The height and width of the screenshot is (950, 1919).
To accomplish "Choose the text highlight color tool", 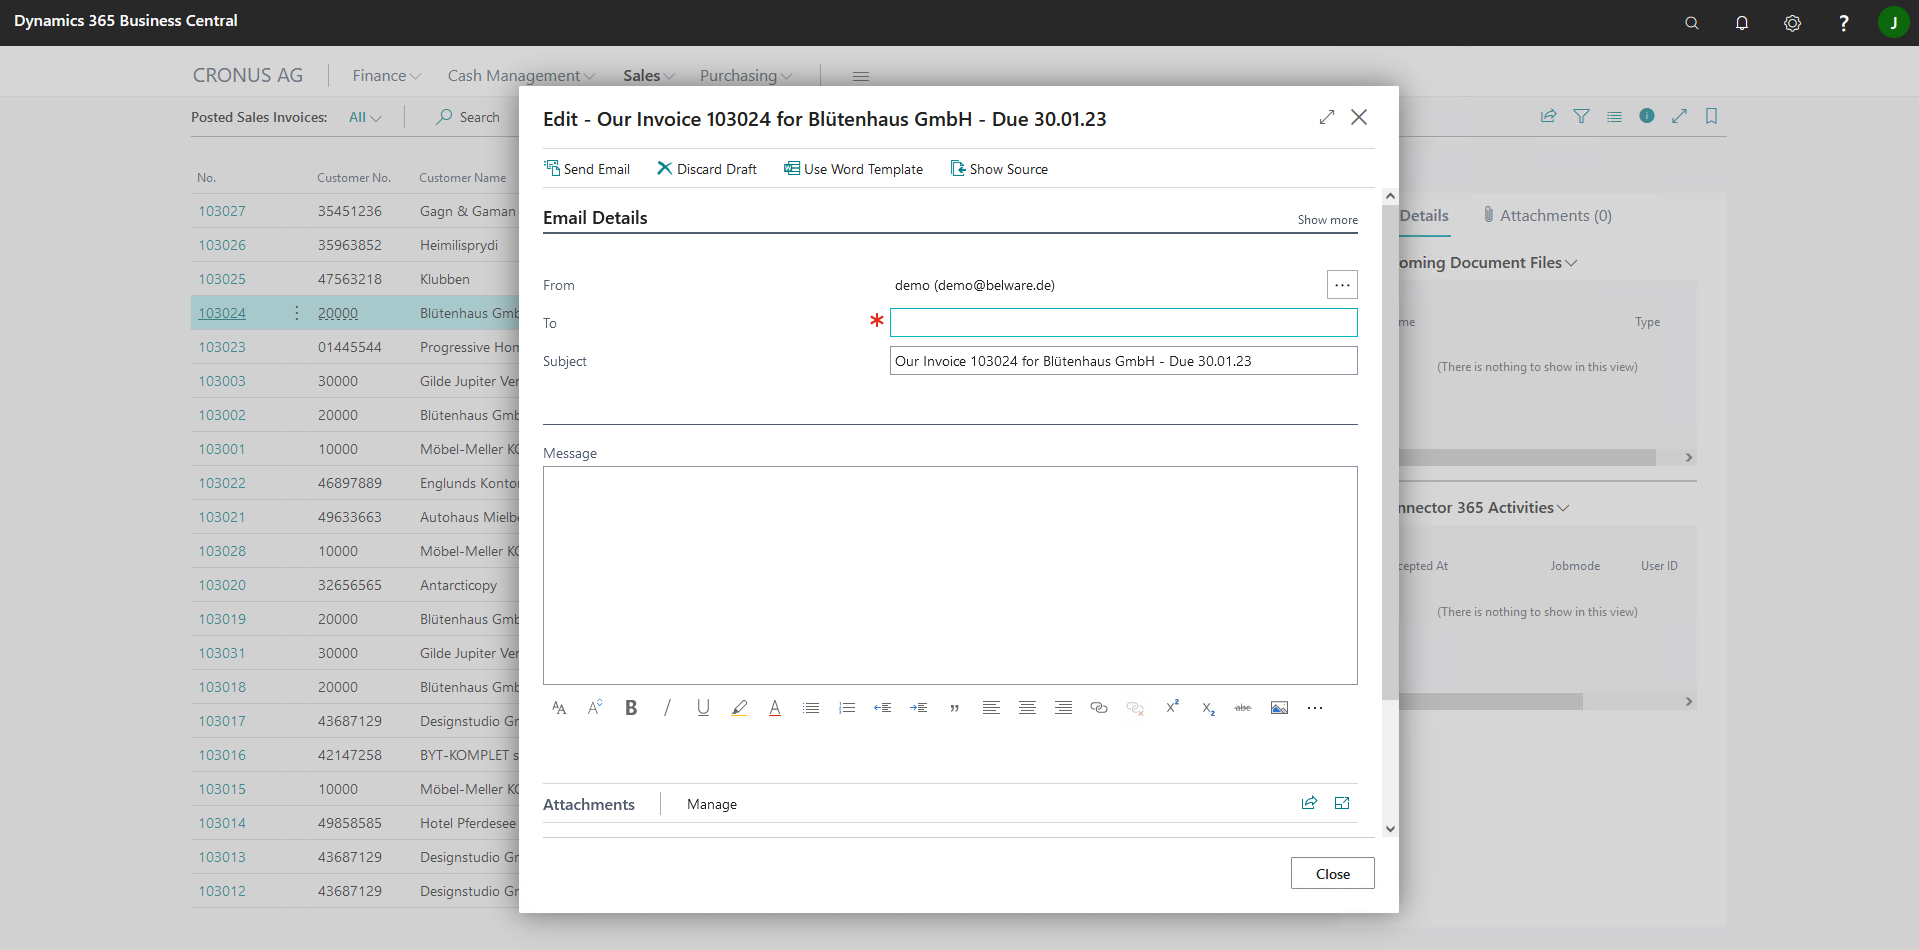I will [739, 708].
